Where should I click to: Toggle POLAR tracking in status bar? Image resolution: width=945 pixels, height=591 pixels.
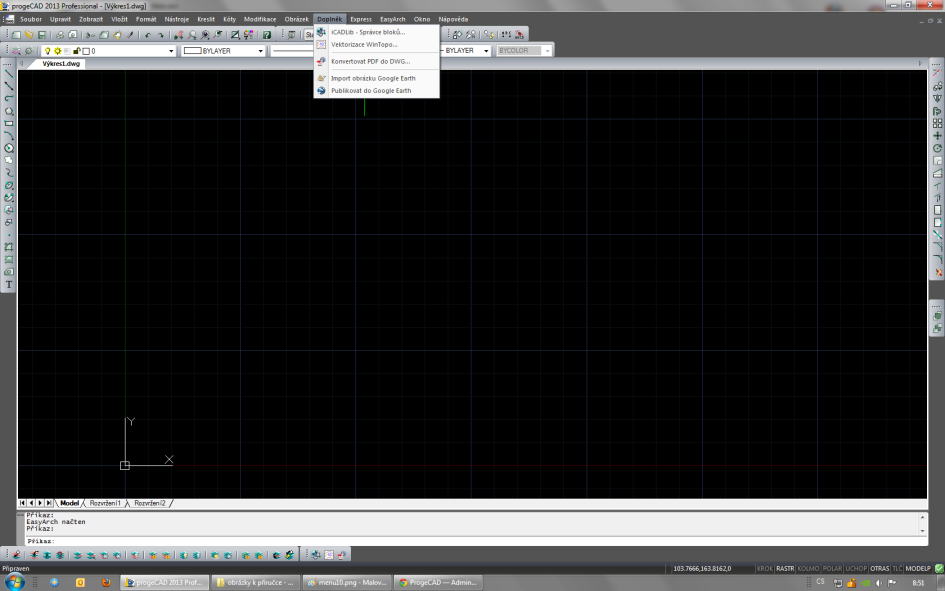(832, 569)
